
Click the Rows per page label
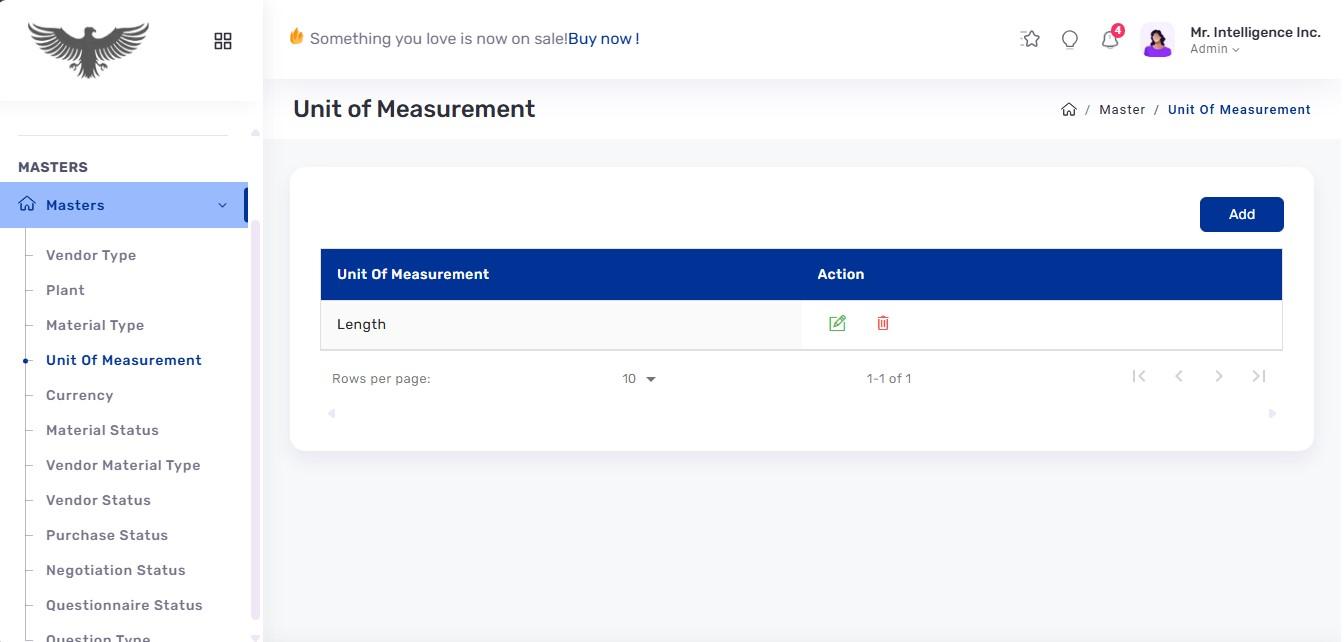coord(381,379)
